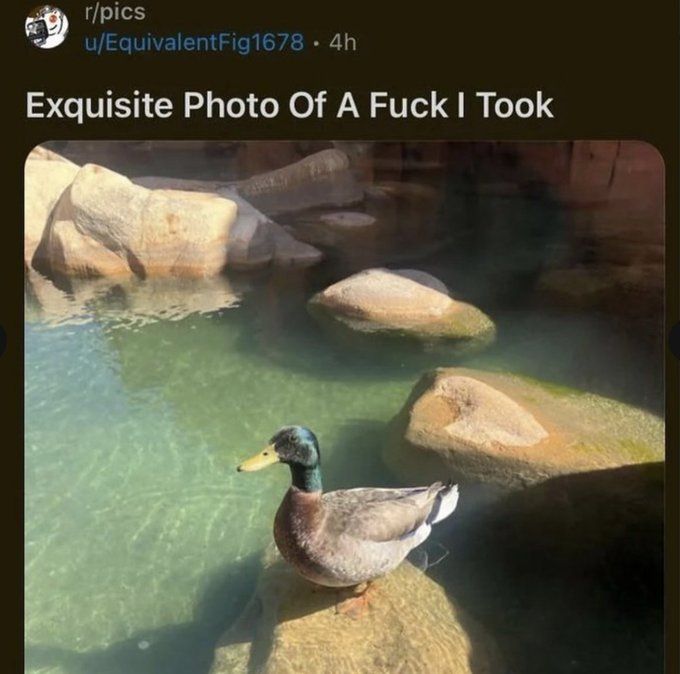Image resolution: width=680 pixels, height=674 pixels.
Task: Open the r/pics community avatar icon
Action: [x=46, y=27]
